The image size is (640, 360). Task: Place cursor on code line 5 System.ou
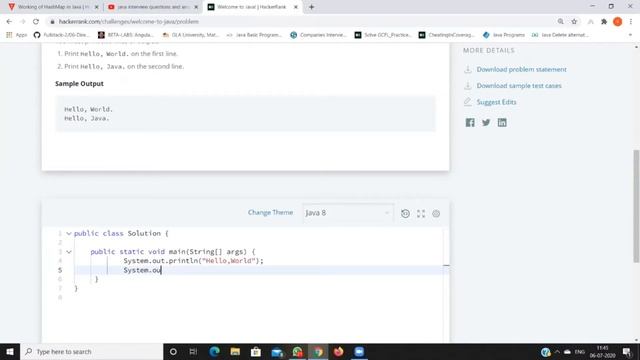(142, 270)
